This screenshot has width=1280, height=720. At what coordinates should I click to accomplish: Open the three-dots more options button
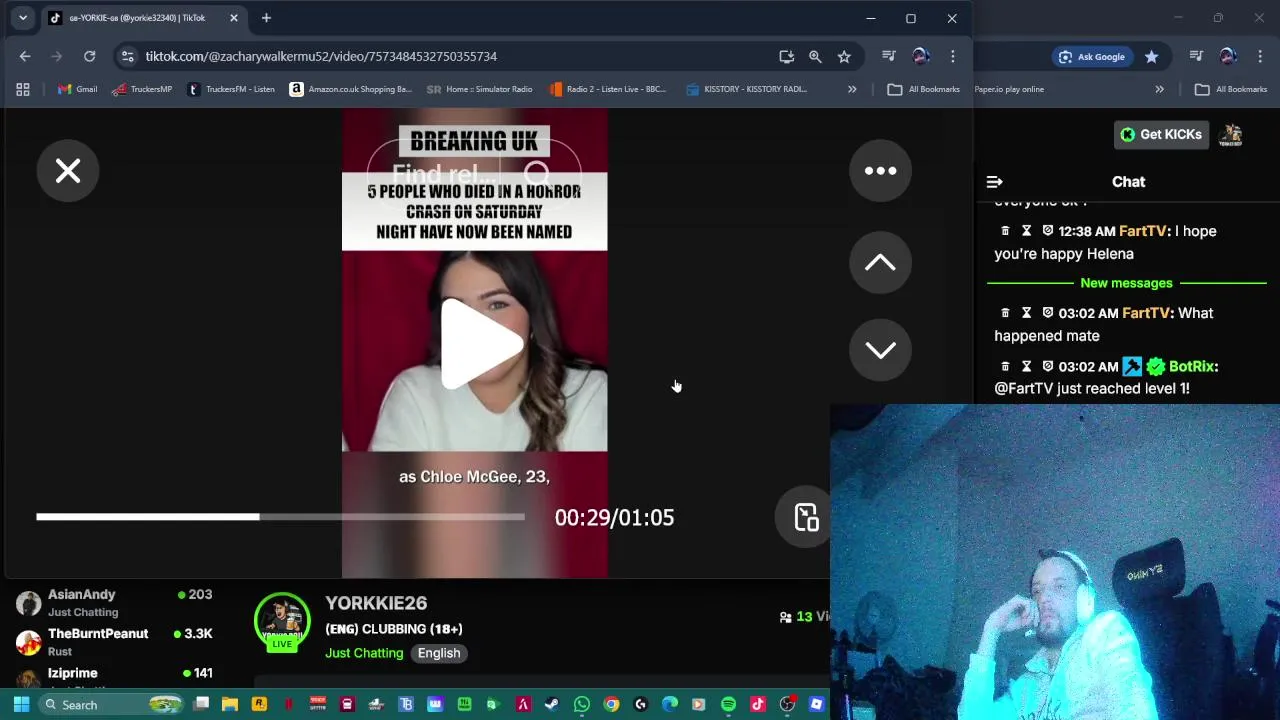tap(880, 171)
